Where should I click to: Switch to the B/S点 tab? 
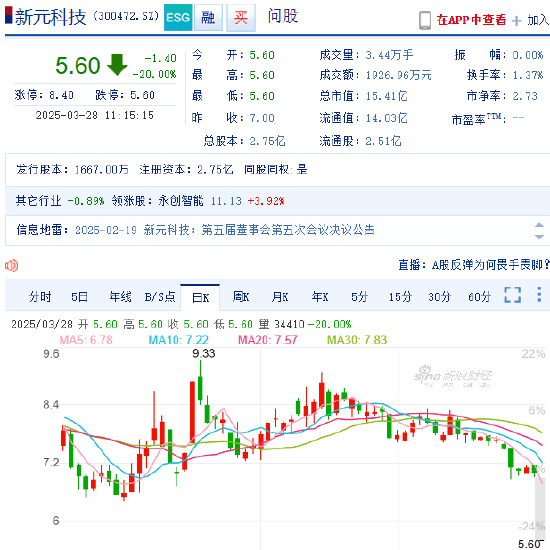point(160,297)
